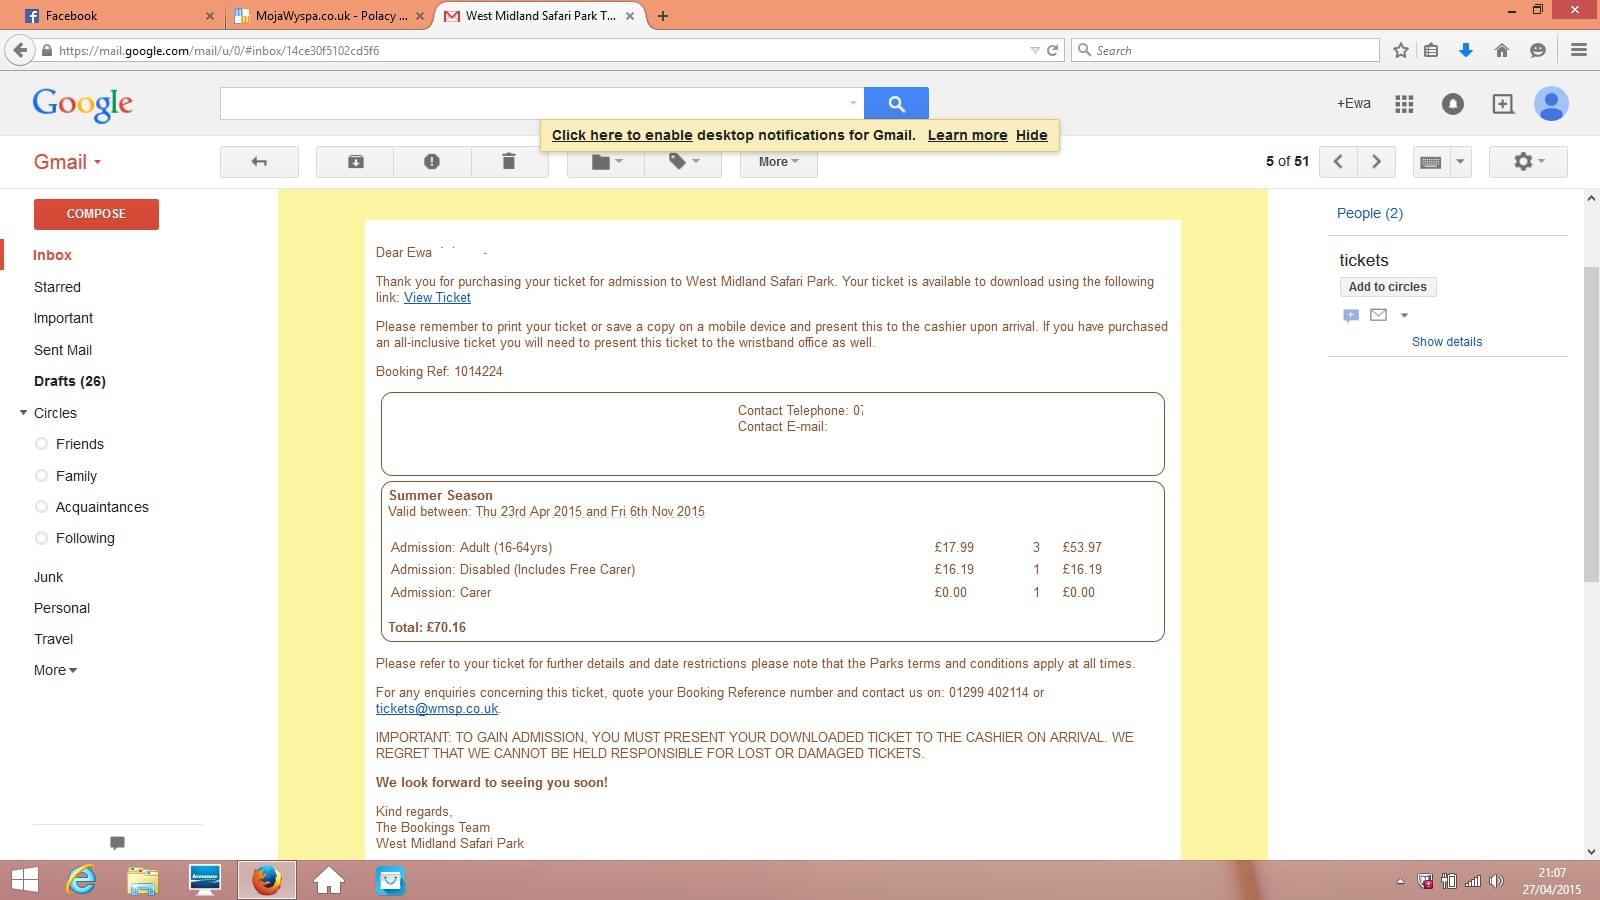Expand More labels in sidebar

coord(55,670)
